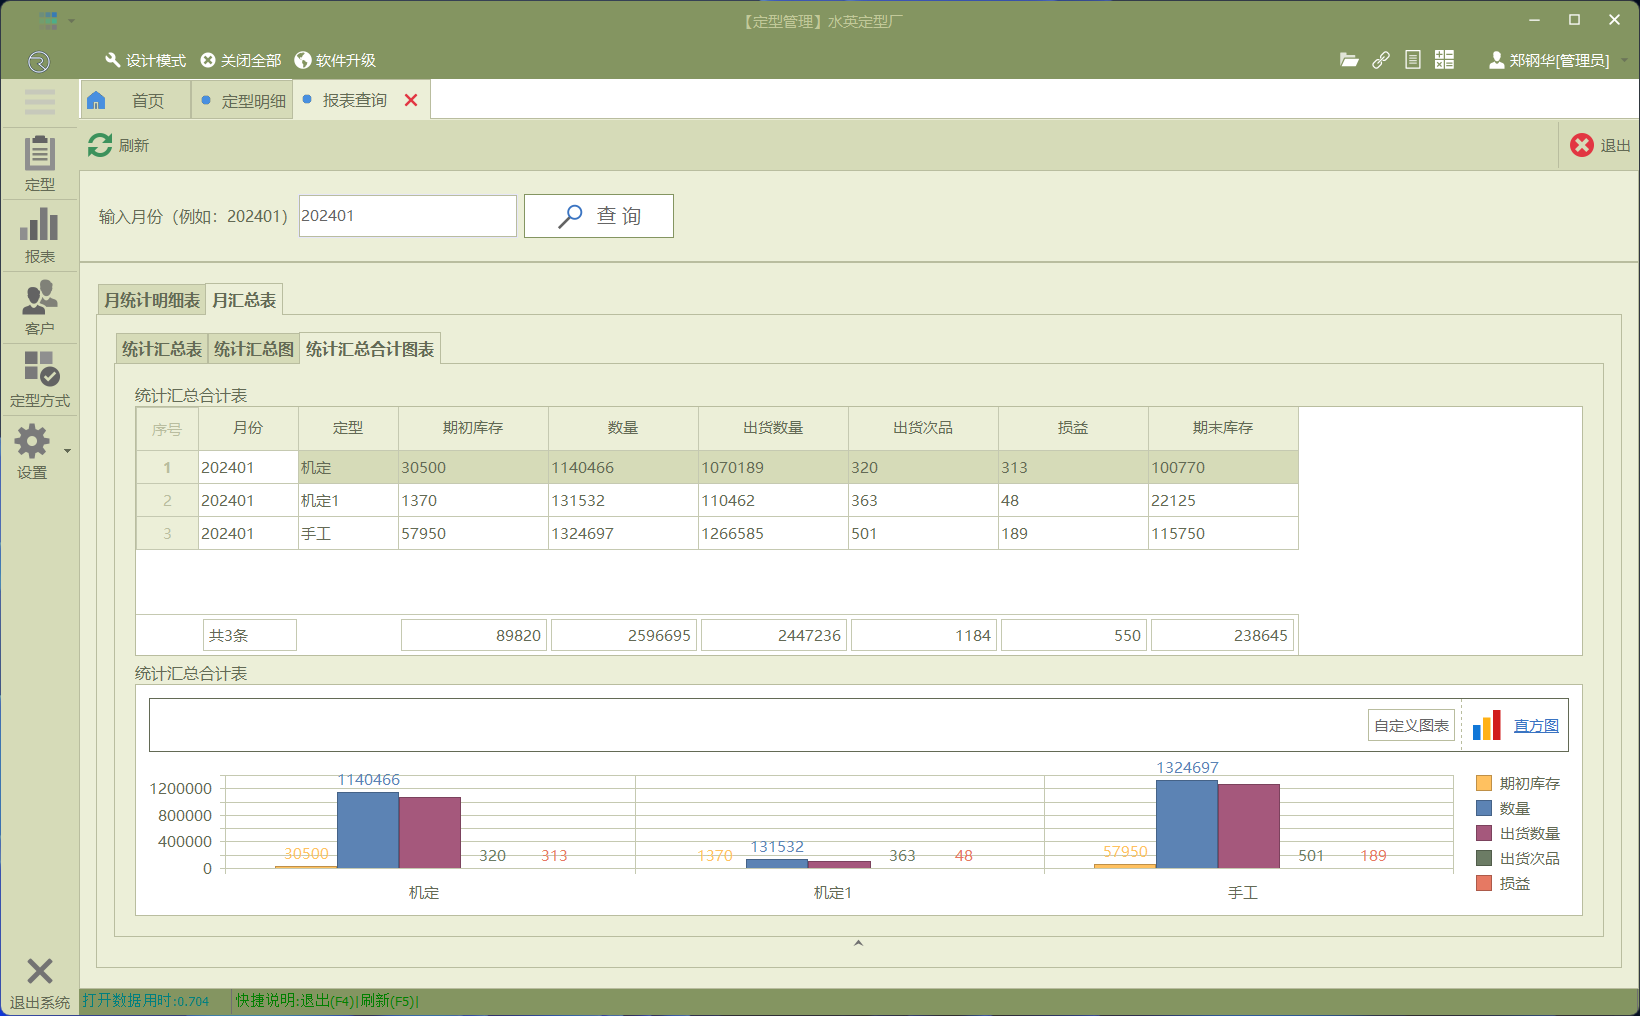Viewport: 1640px width, 1016px height.
Task: Open the 直方图 link
Action: pos(1536,725)
